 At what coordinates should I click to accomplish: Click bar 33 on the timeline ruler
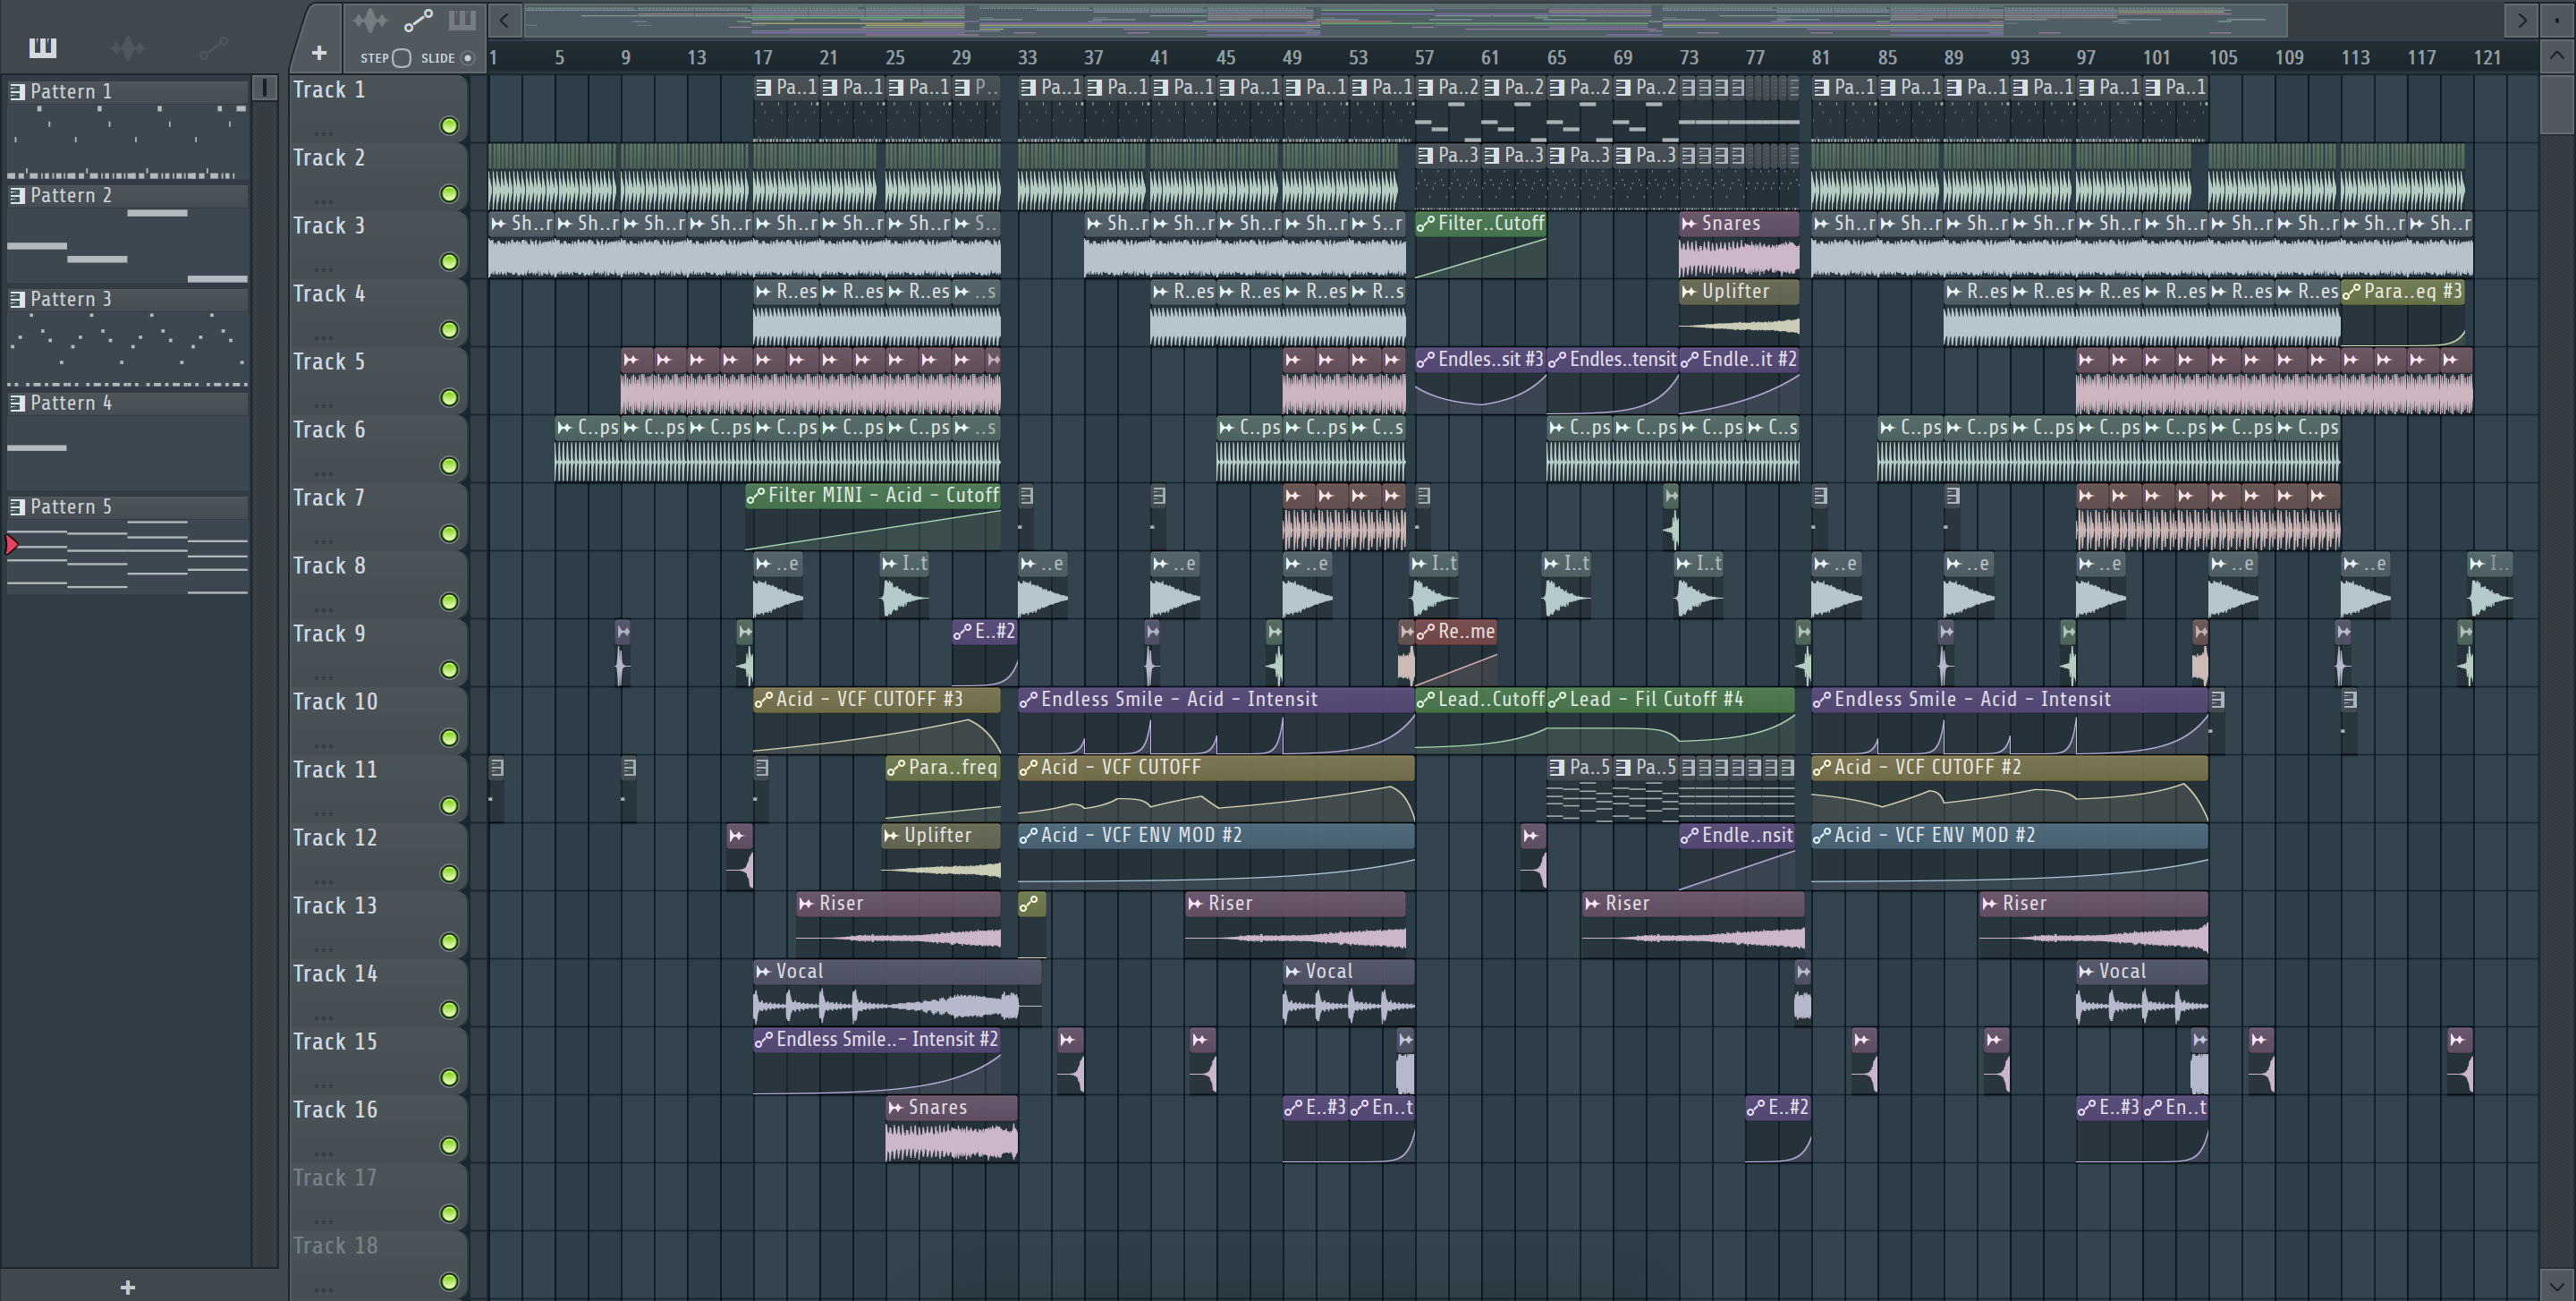click(1027, 58)
